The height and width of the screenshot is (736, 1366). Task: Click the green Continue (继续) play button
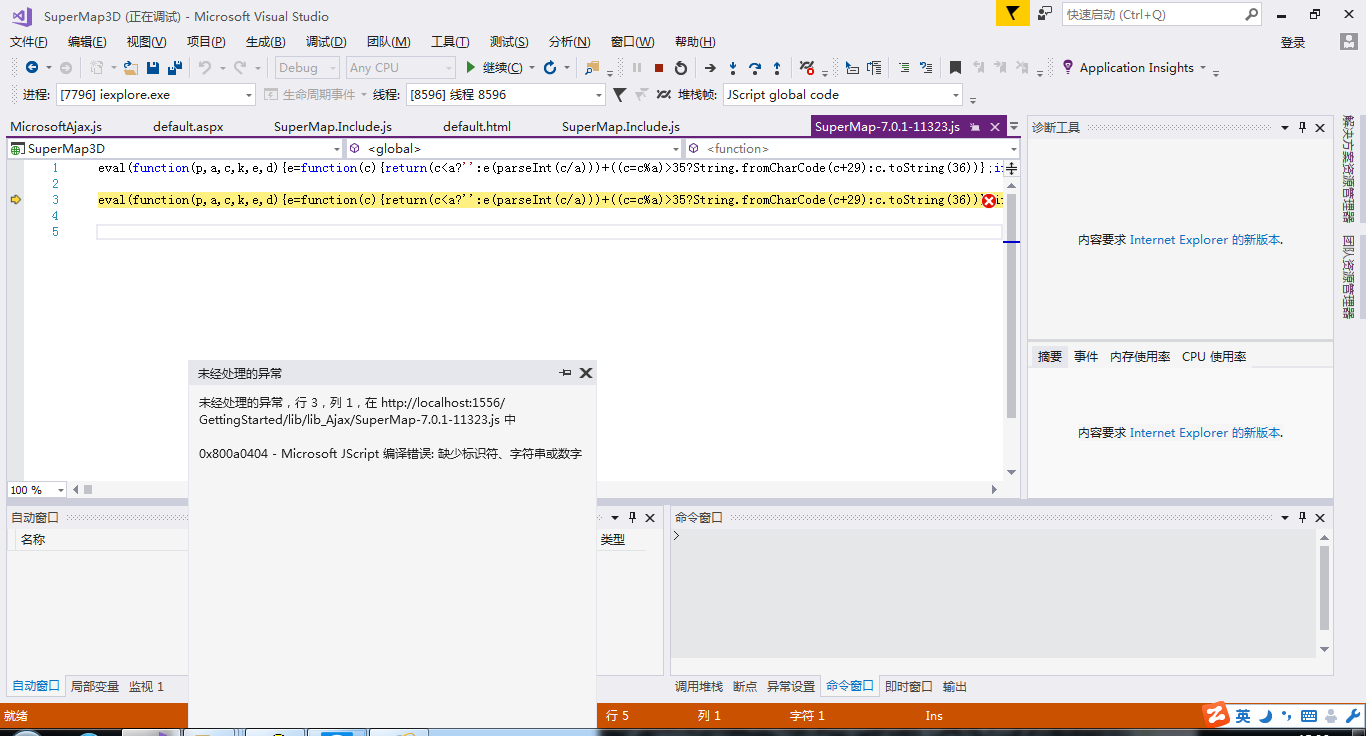click(x=470, y=68)
